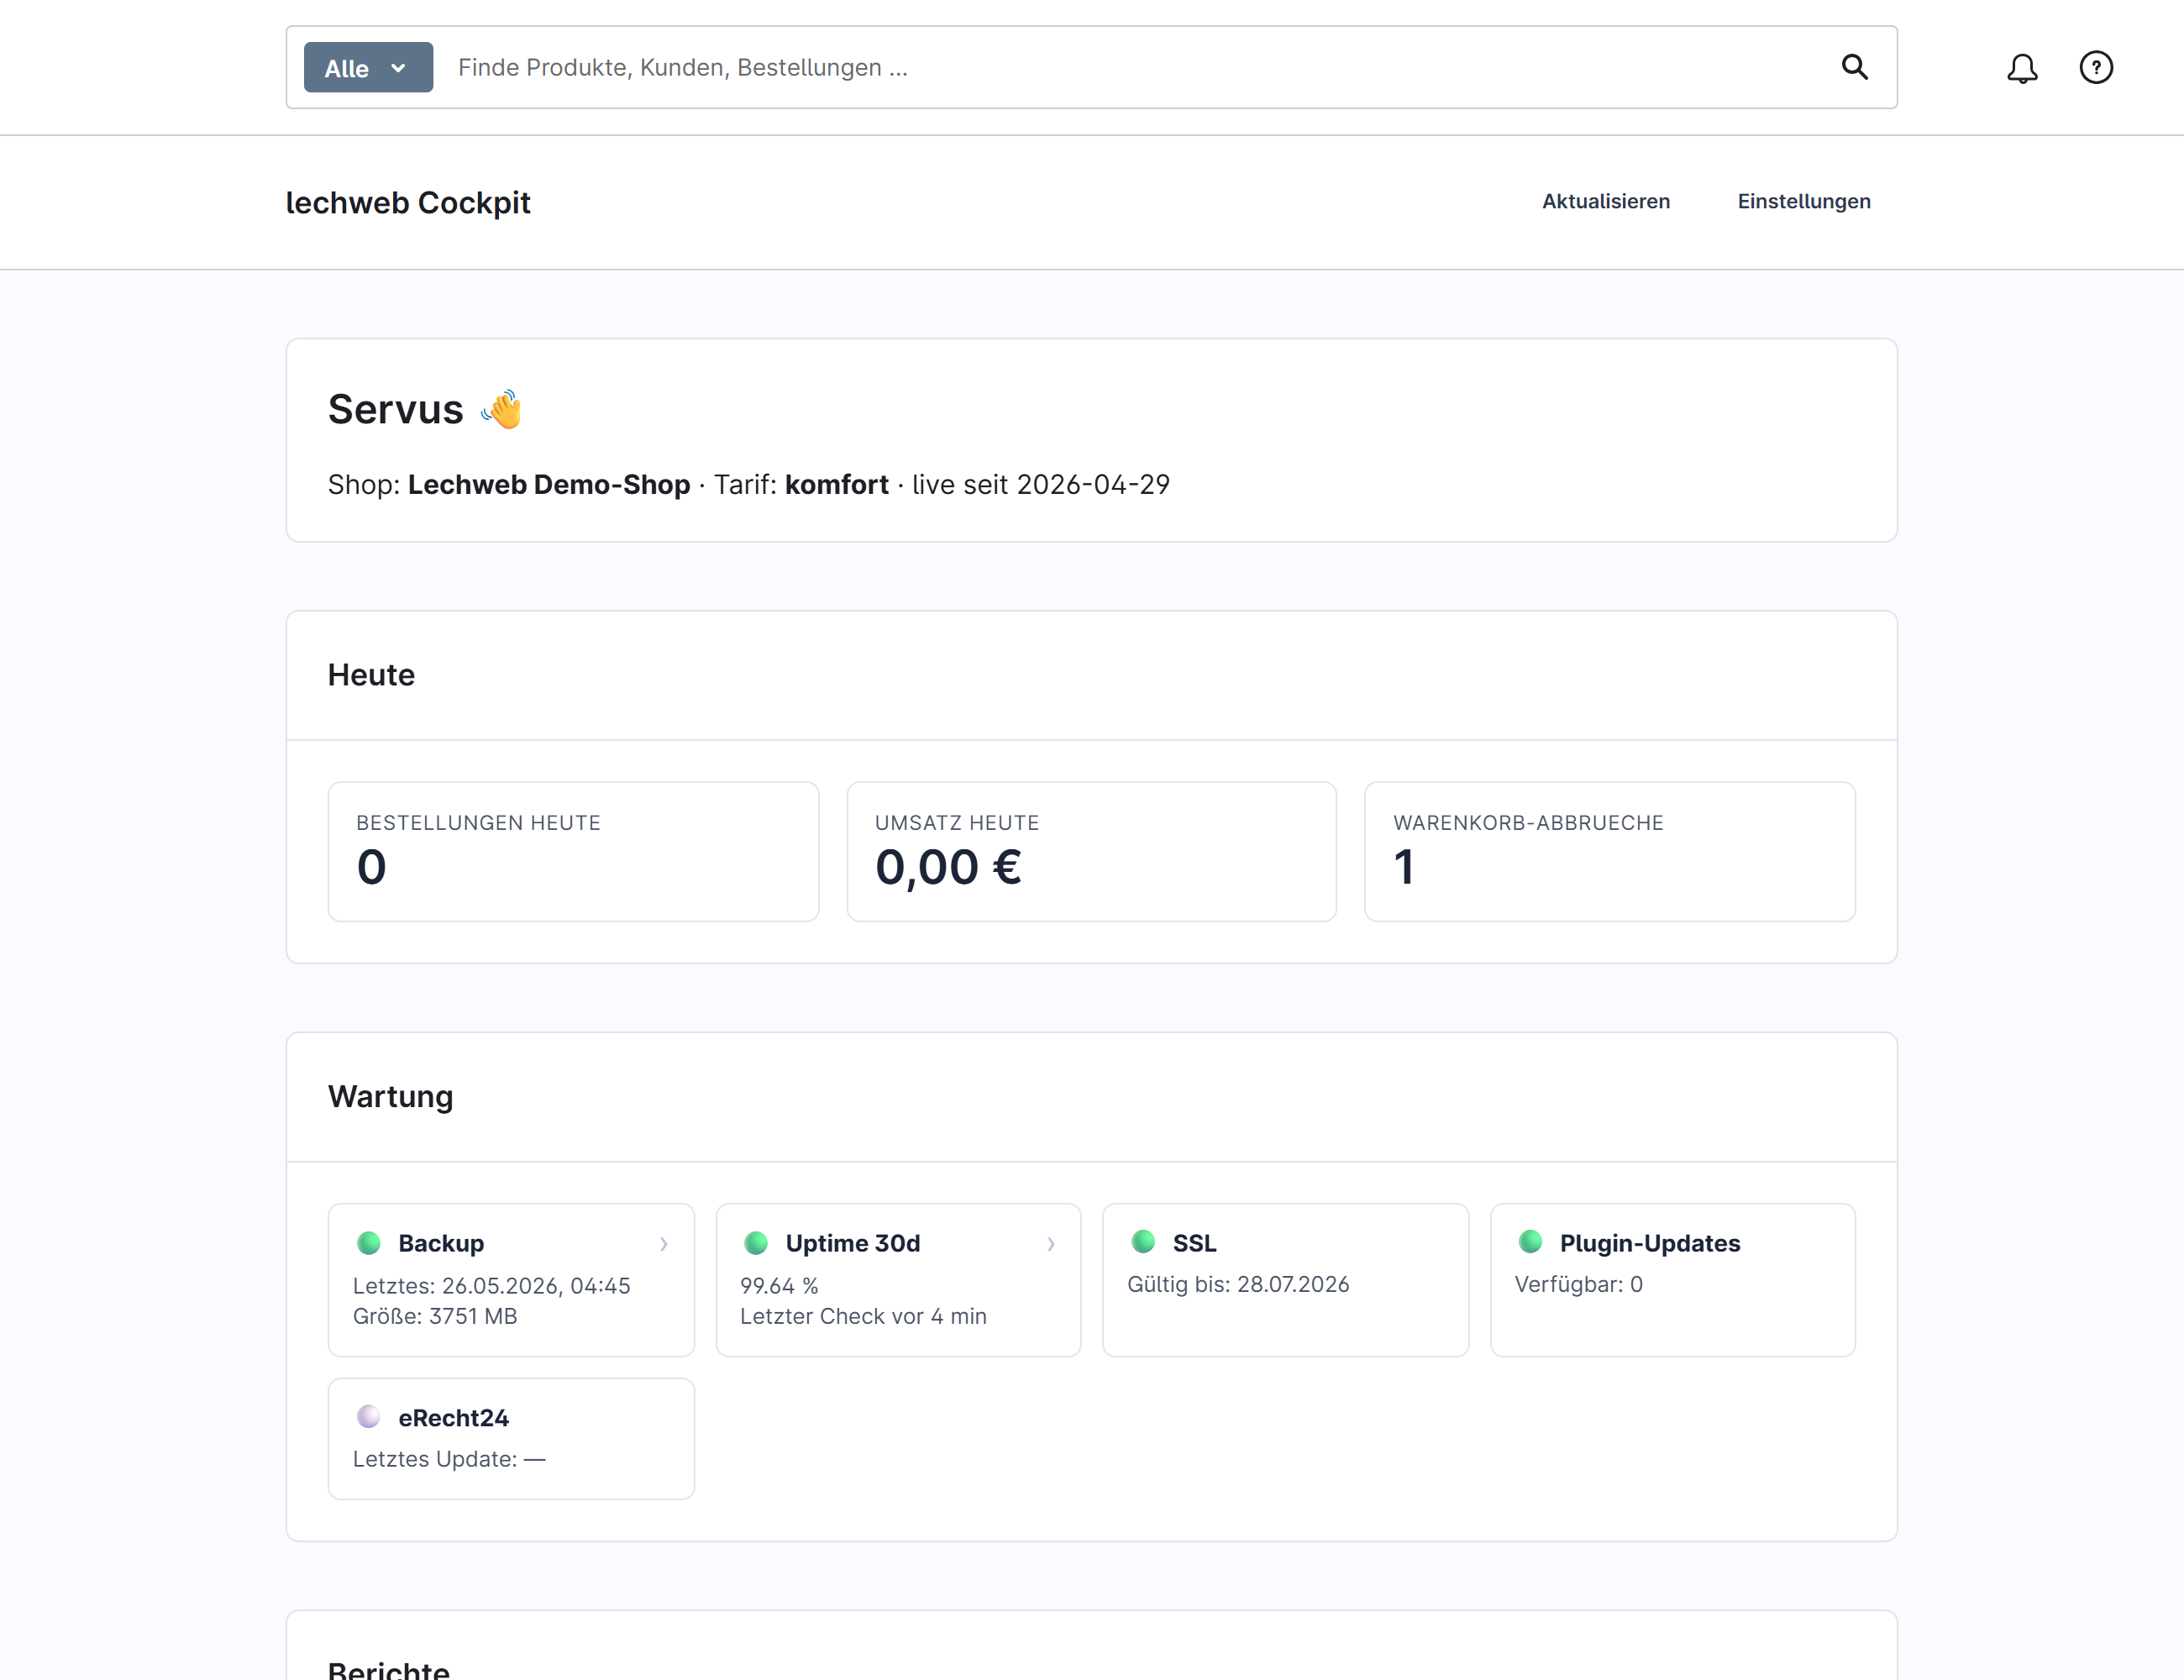This screenshot has height=1680, width=2184.
Task: Click the text Verfügbar: 0
Action: click(x=1578, y=1285)
